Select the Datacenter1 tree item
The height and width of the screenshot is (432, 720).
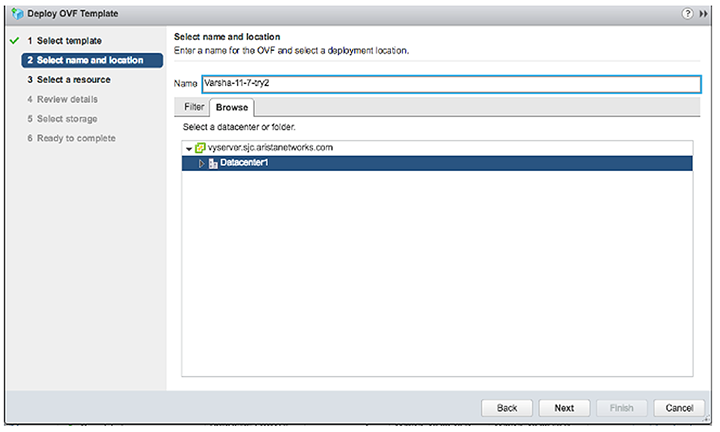pyautogui.click(x=437, y=163)
